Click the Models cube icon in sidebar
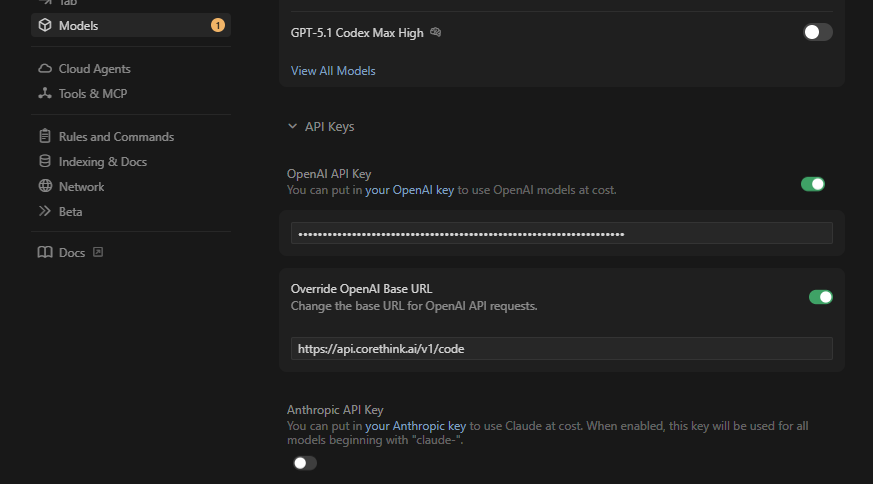This screenshot has width=873, height=484. point(45,25)
